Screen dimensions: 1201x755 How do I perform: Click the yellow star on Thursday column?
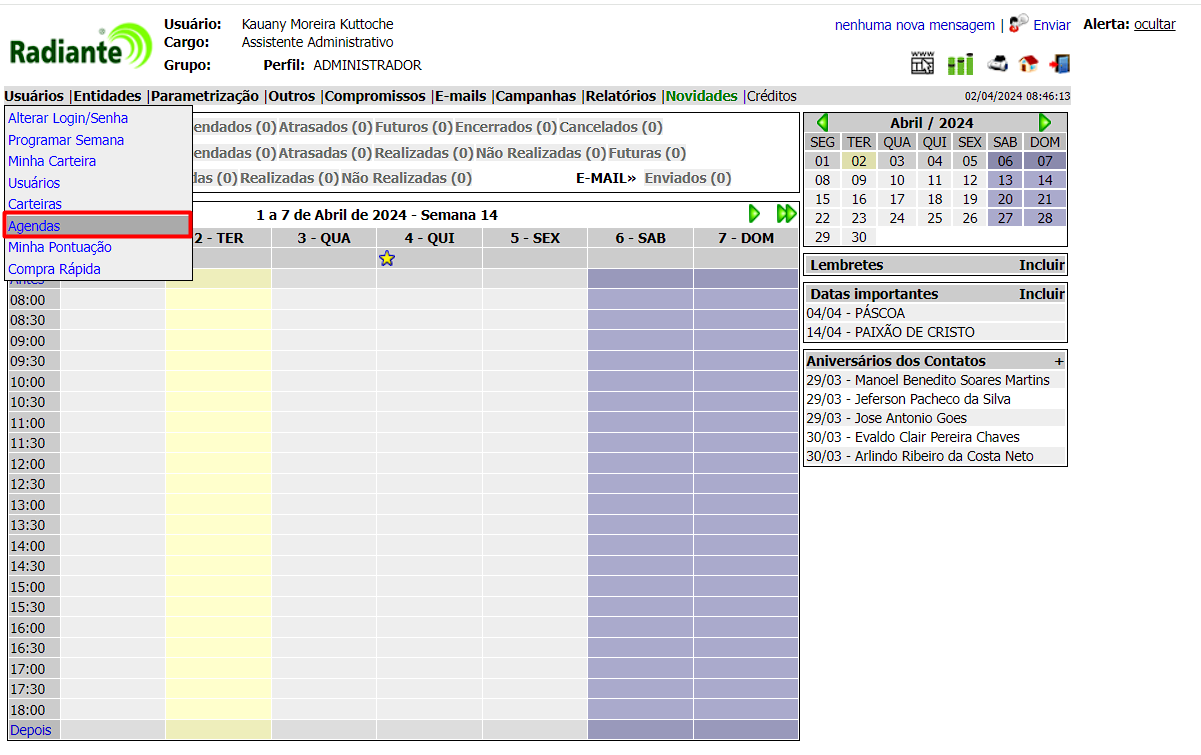click(x=387, y=259)
